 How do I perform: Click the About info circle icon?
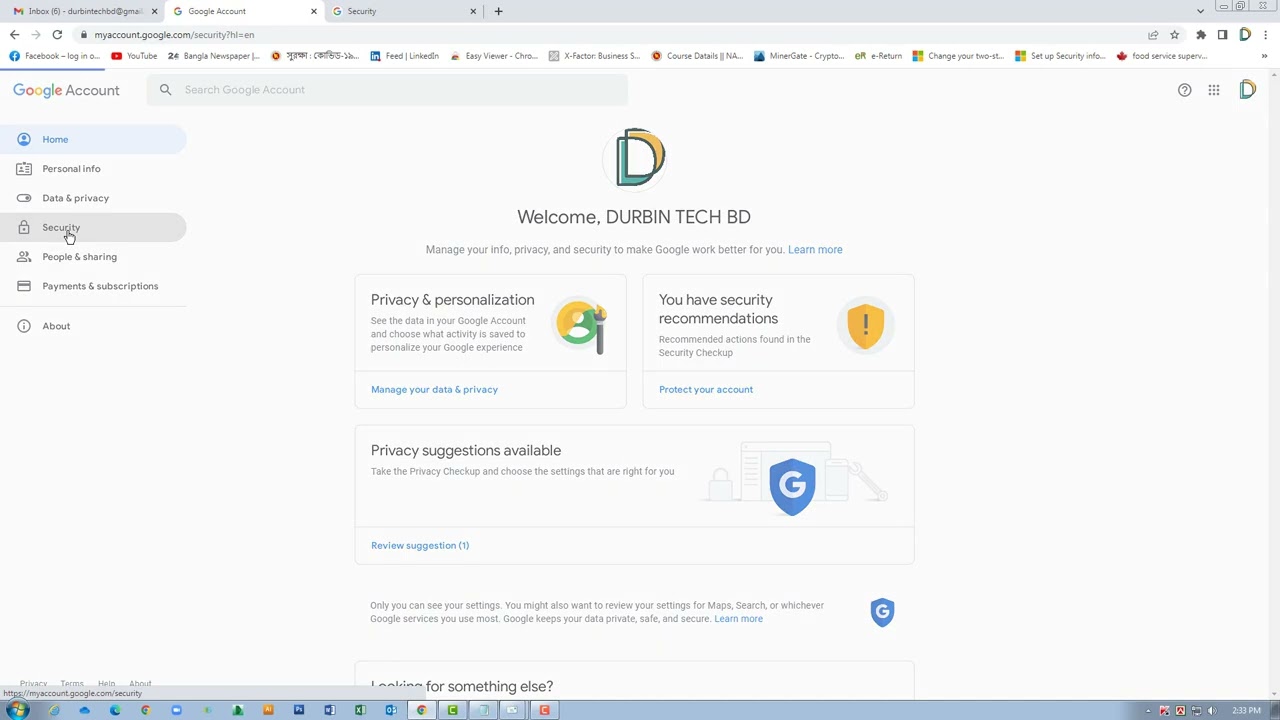coord(24,326)
